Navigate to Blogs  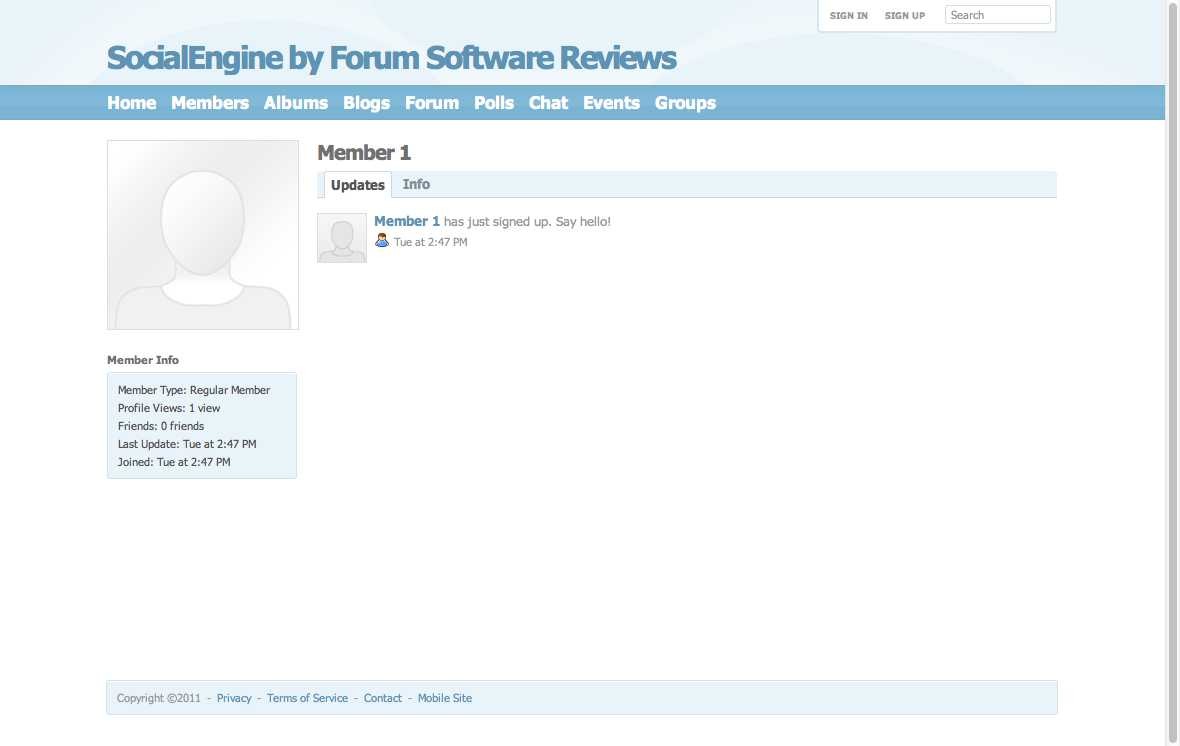tap(366, 102)
